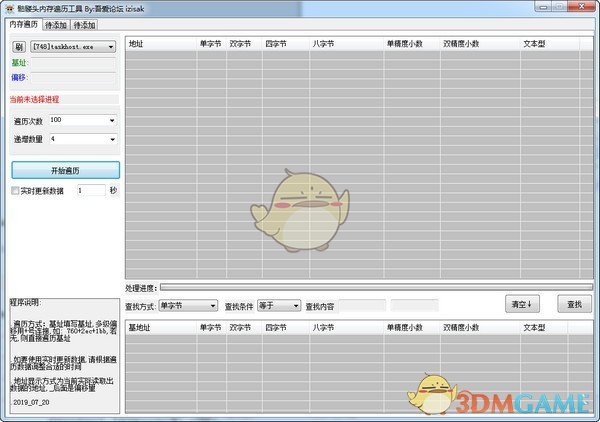Open the second 待添加 tab

[84, 25]
